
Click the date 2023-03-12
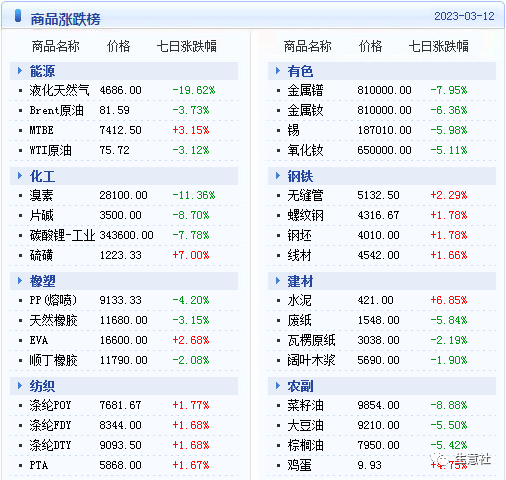coord(464,16)
